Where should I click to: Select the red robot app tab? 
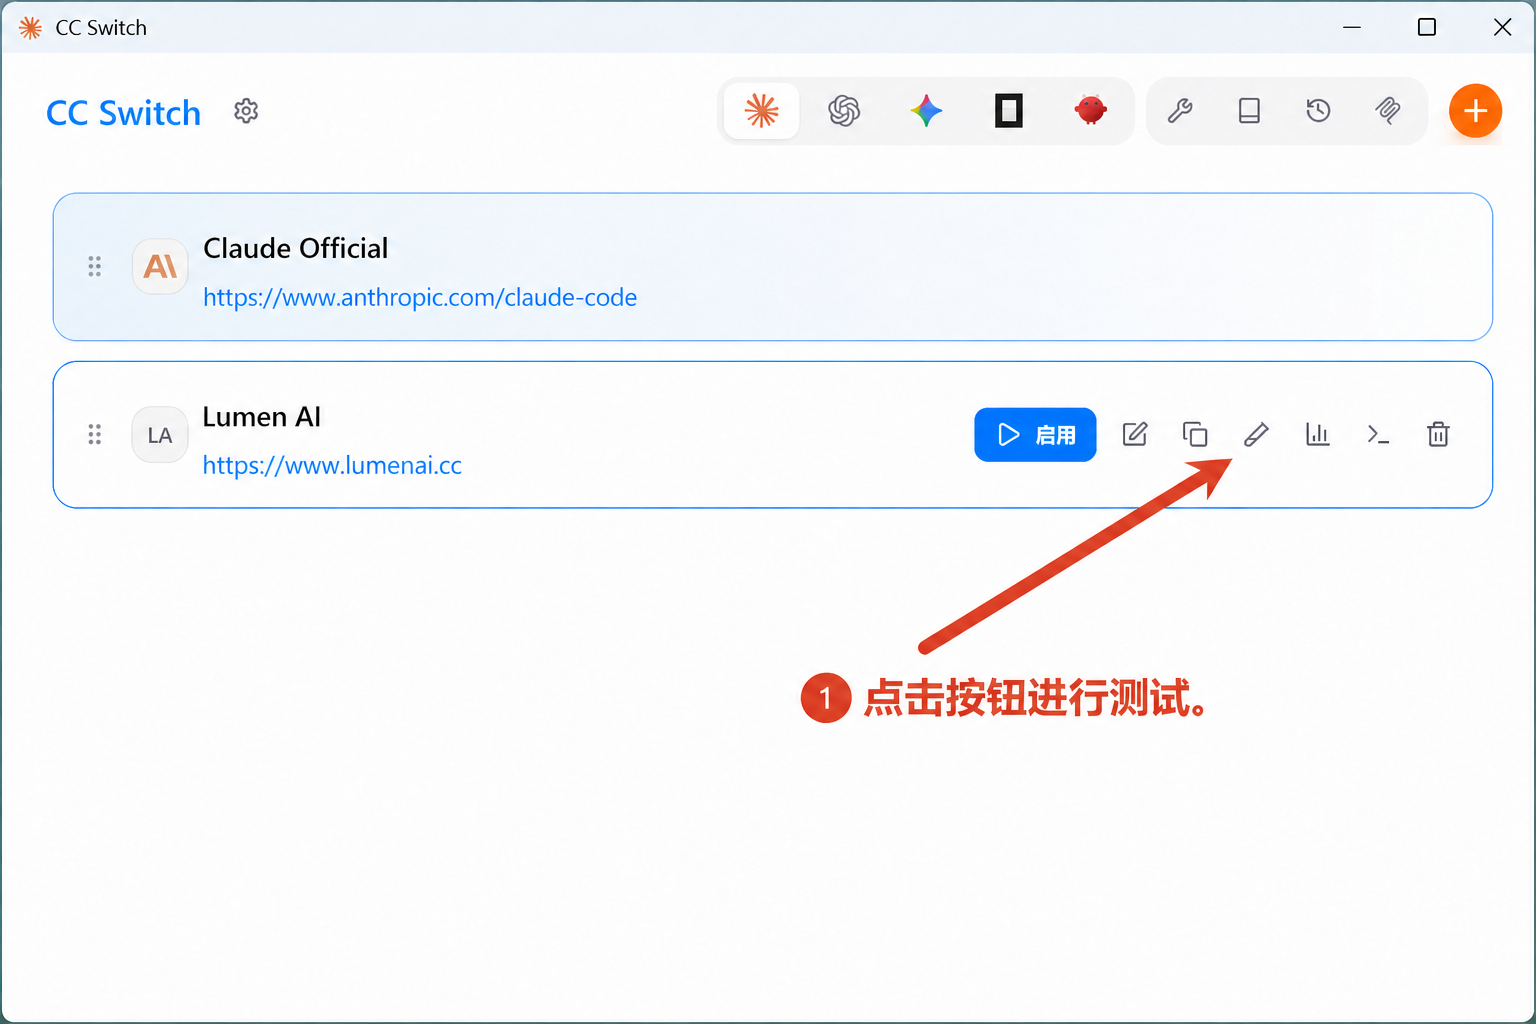tap(1091, 110)
